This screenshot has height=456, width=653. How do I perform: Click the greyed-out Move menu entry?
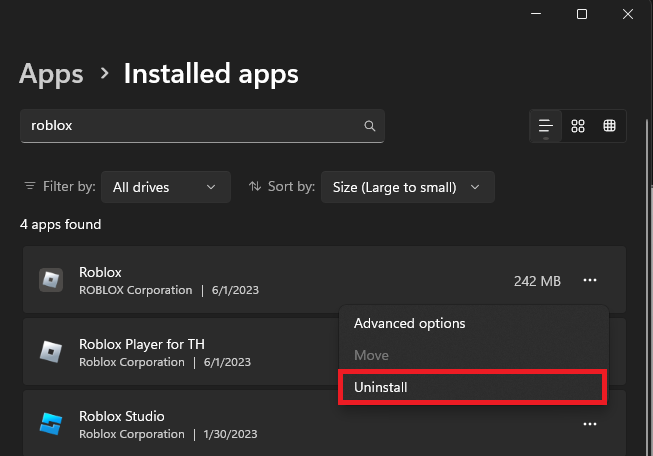[371, 355]
